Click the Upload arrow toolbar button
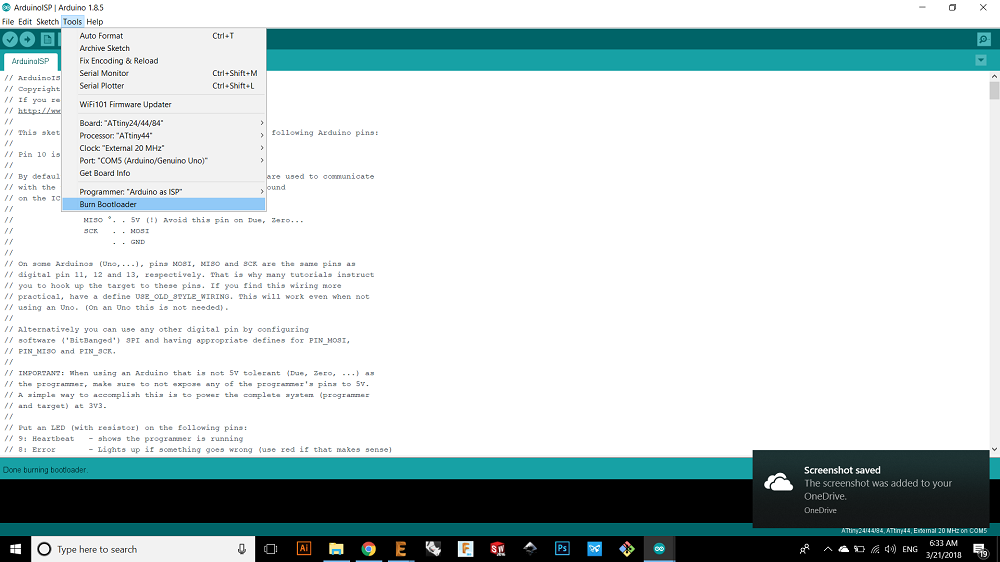The image size is (1000, 562). click(27, 40)
